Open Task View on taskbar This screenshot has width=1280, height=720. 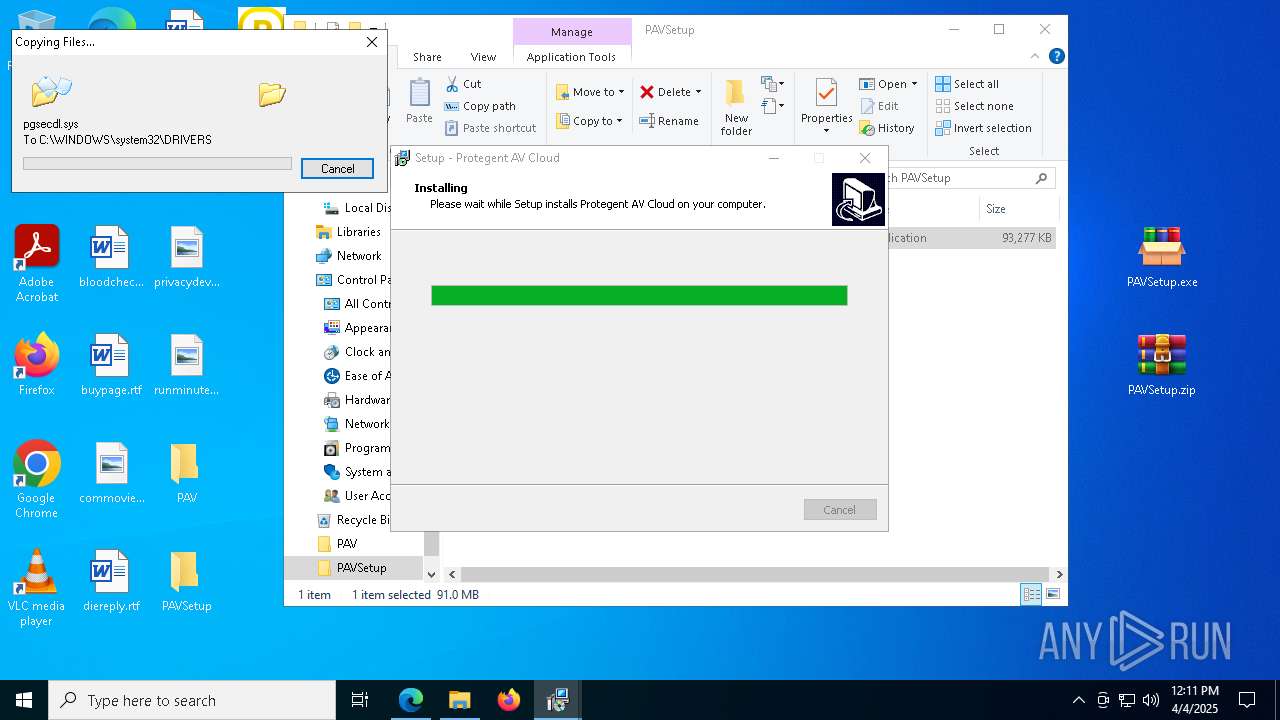pos(360,700)
